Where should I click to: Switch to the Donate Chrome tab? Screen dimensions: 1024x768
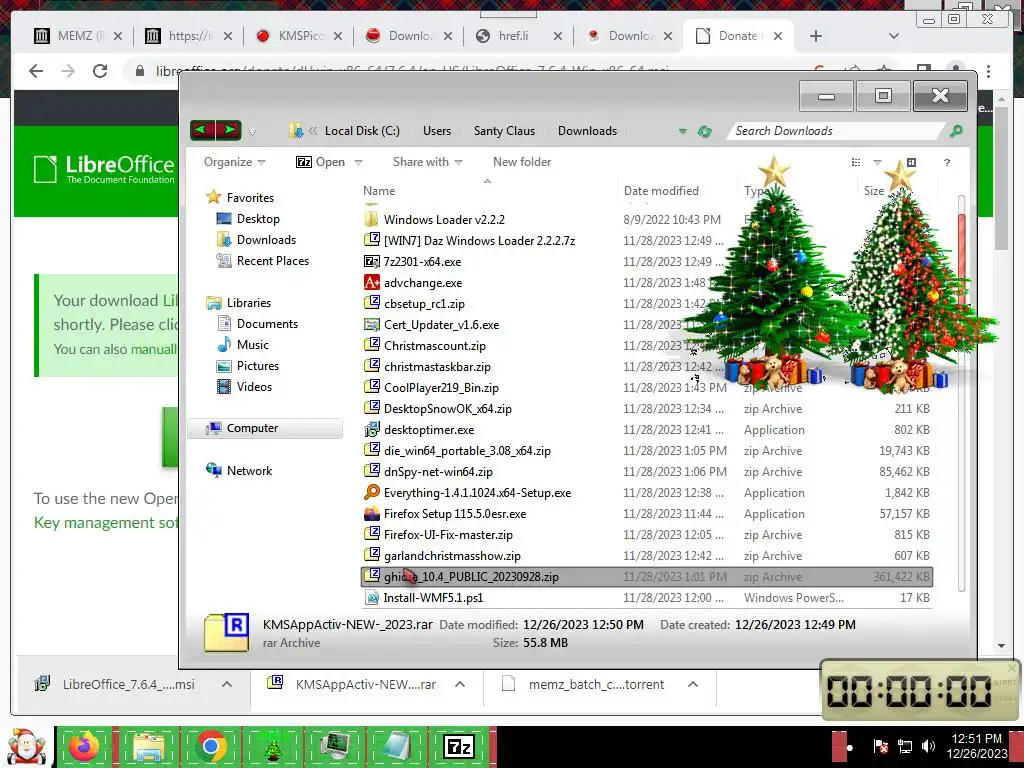point(738,36)
